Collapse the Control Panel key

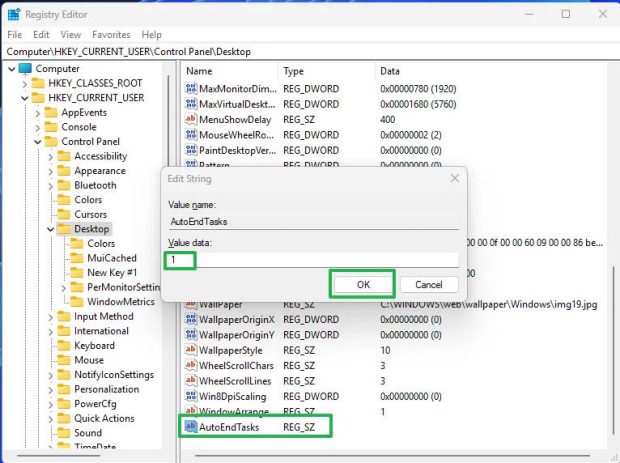[x=38, y=142]
